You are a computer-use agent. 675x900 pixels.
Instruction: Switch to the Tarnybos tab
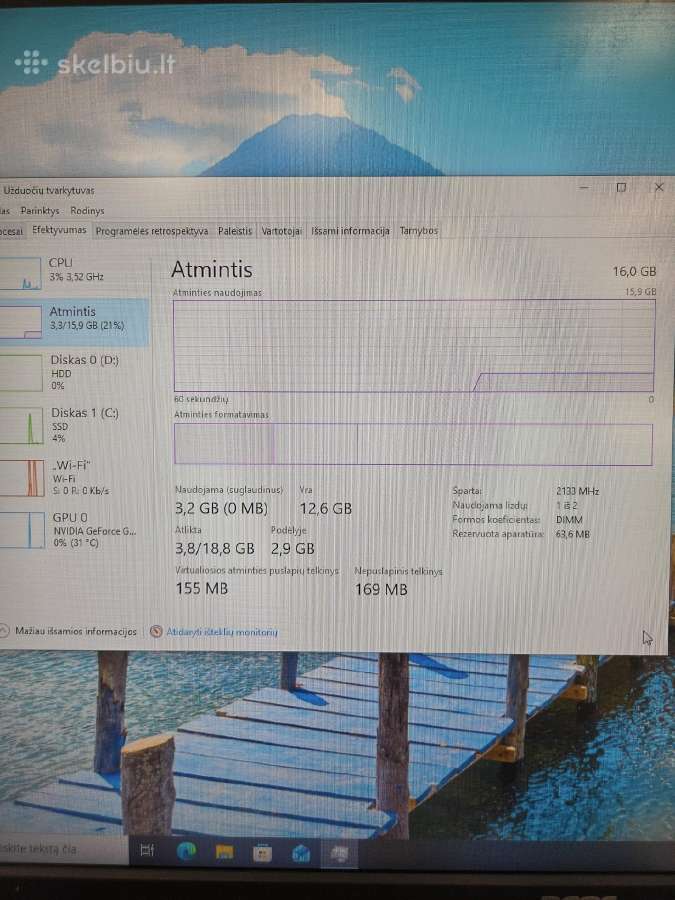click(x=418, y=231)
